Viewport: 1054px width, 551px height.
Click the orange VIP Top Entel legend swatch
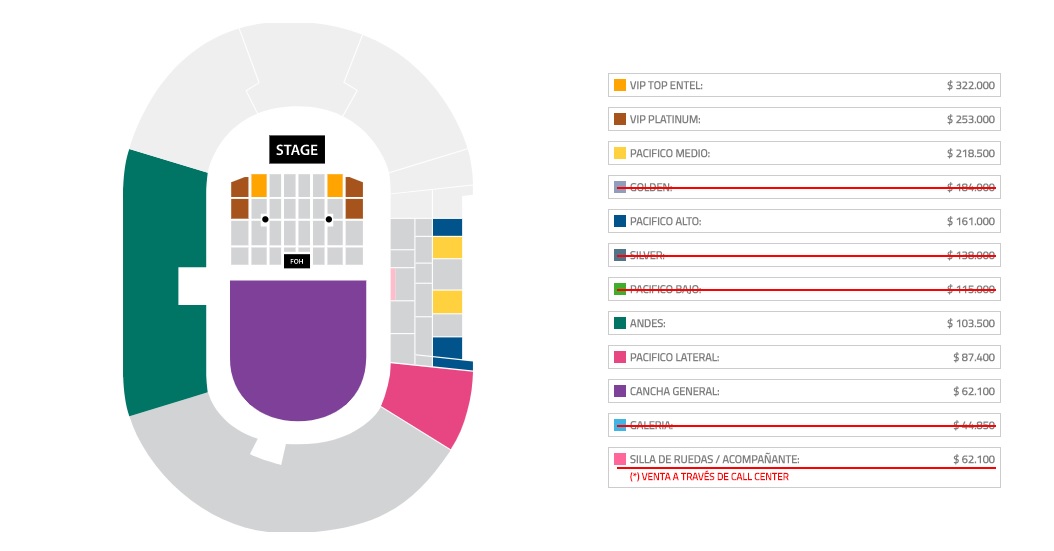(620, 86)
